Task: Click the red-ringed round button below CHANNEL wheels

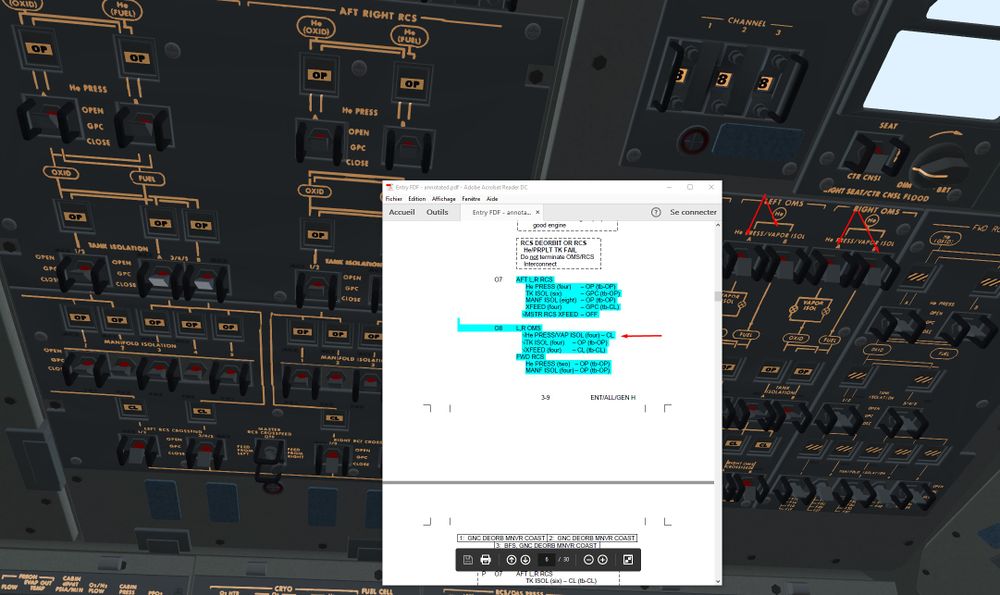Action: 693,140
